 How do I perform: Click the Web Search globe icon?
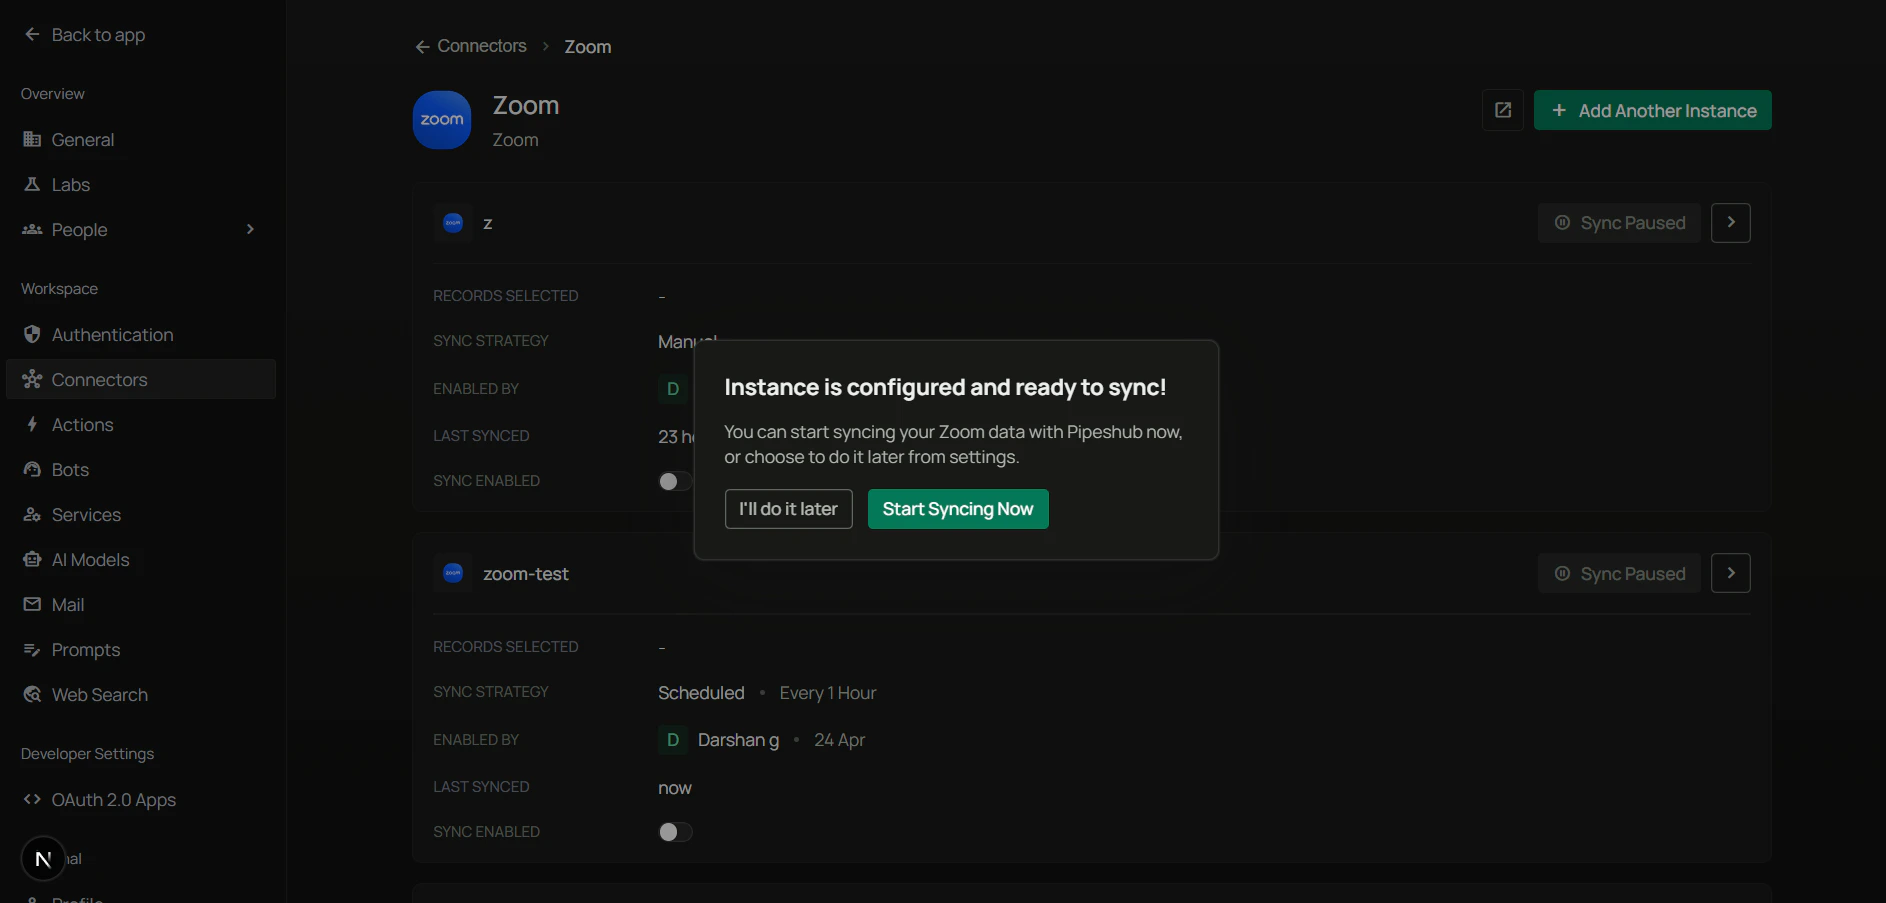point(32,694)
